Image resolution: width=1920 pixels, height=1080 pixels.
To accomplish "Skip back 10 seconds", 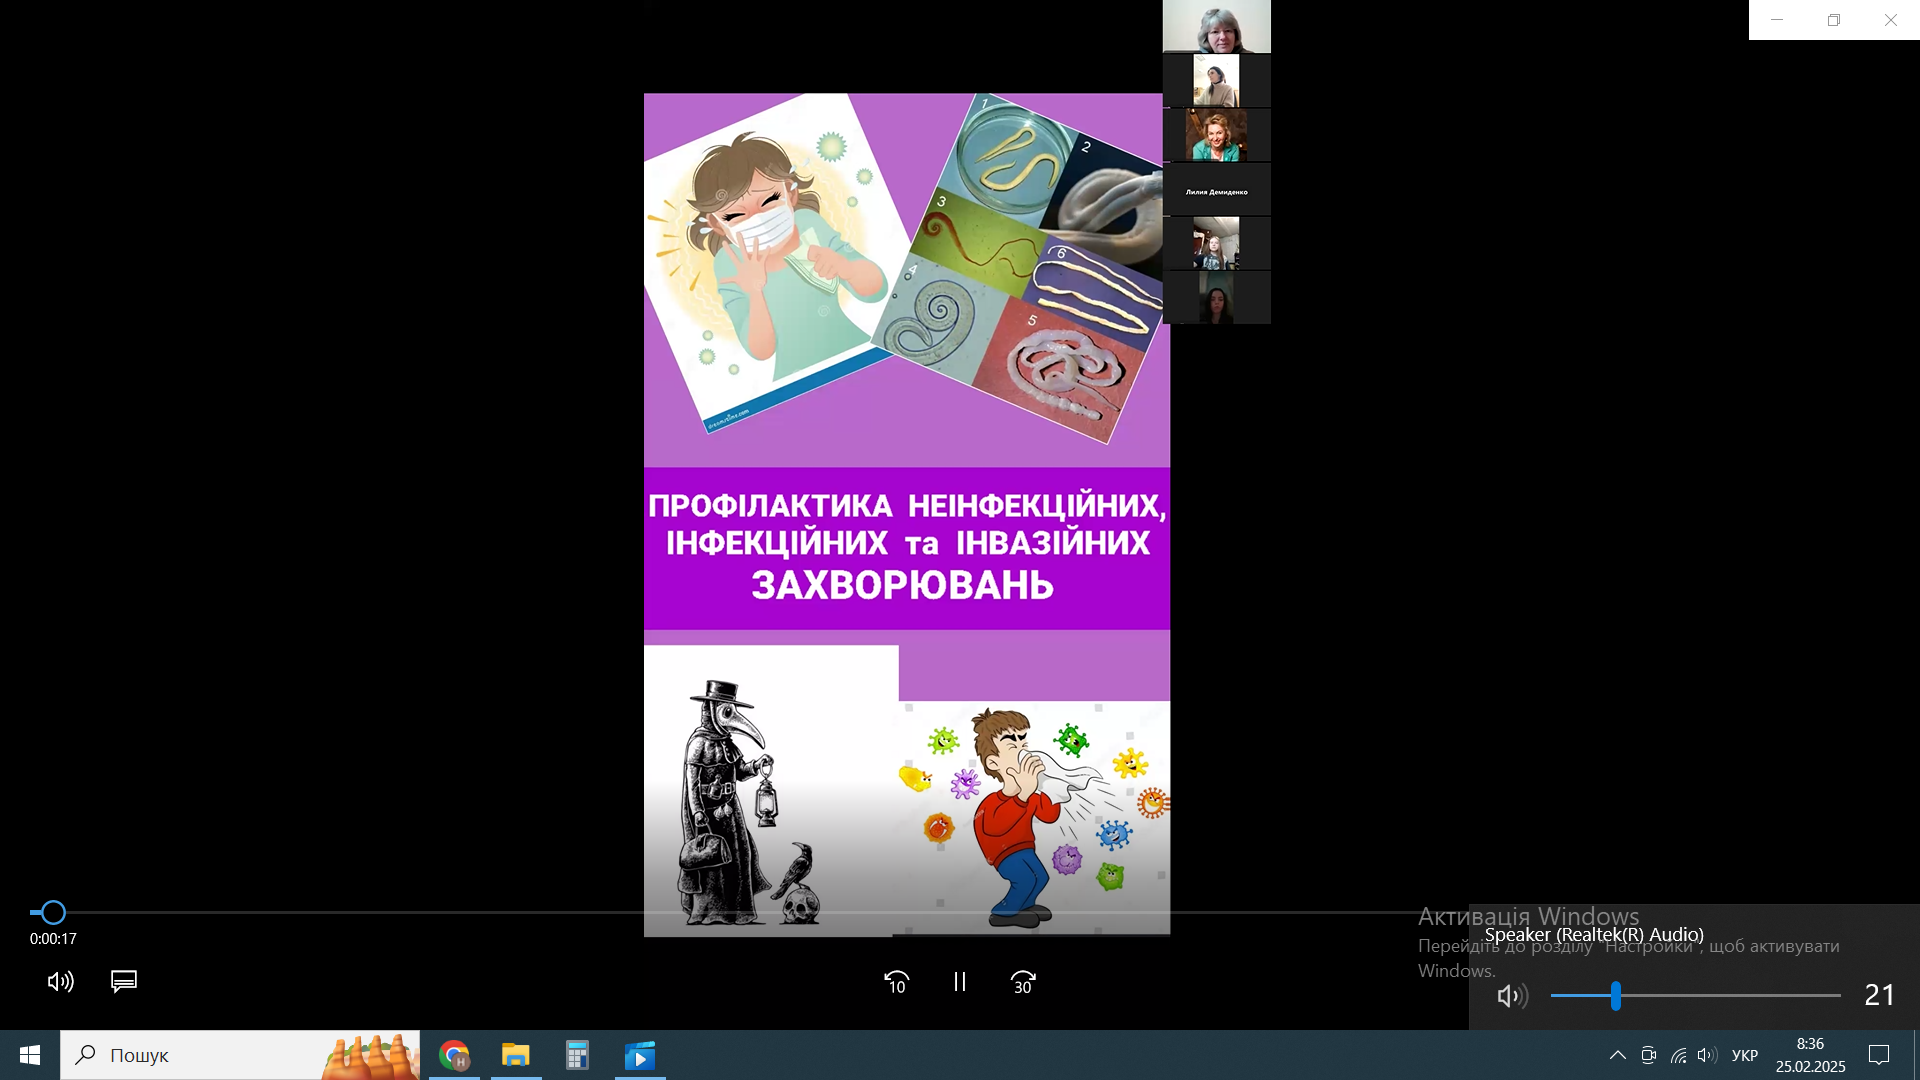I will point(896,982).
